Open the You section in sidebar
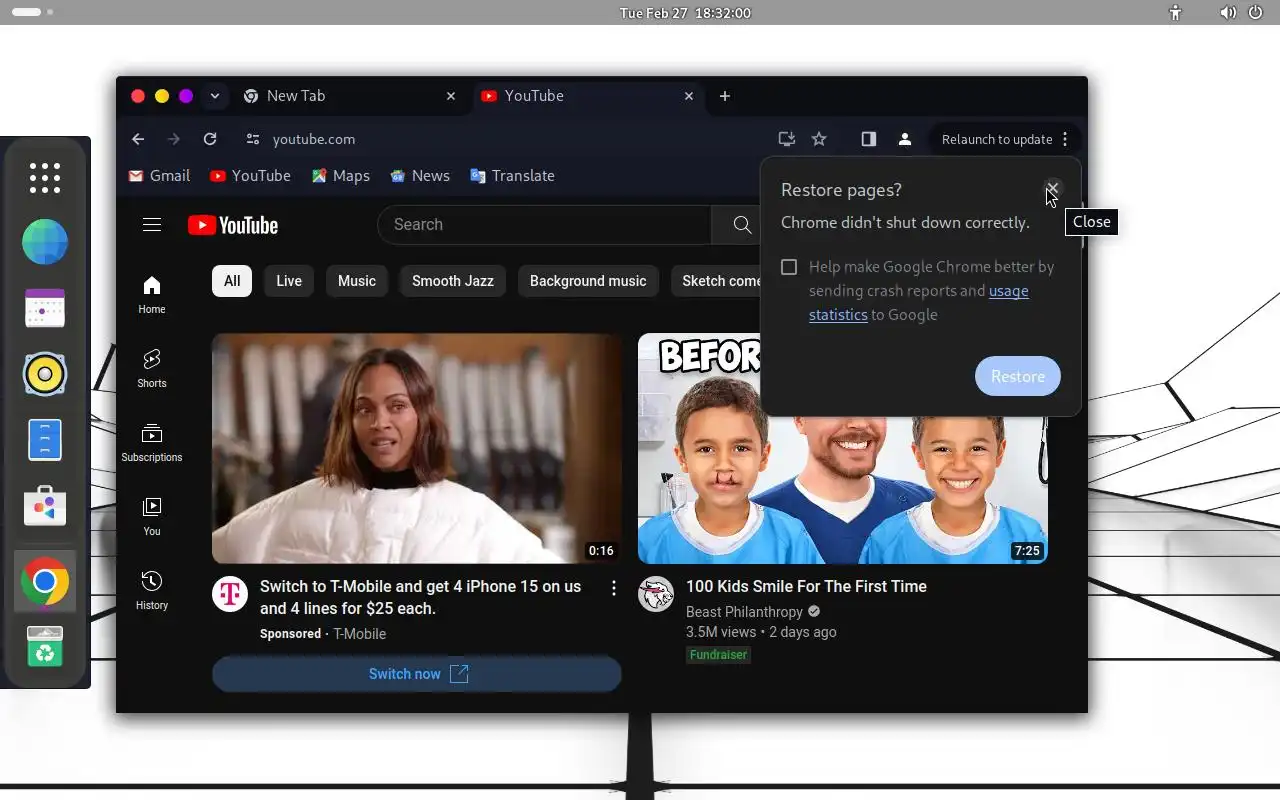The image size is (1280, 800). 152,516
